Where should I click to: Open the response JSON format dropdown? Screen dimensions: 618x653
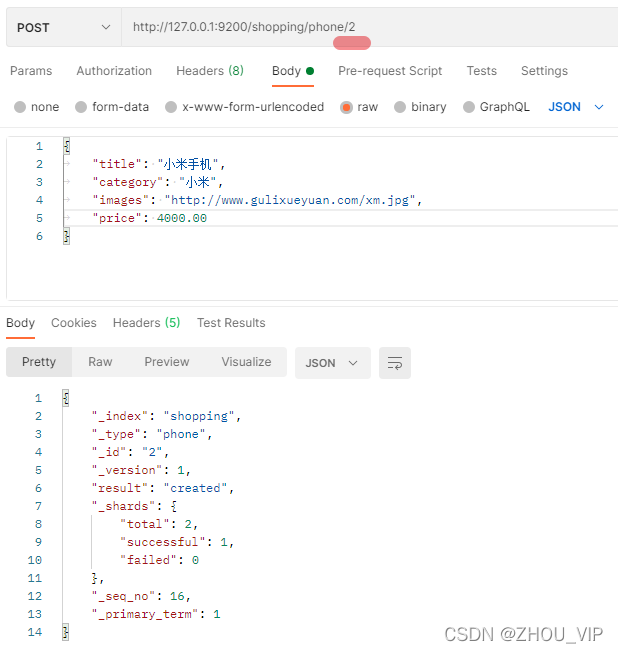tap(333, 363)
